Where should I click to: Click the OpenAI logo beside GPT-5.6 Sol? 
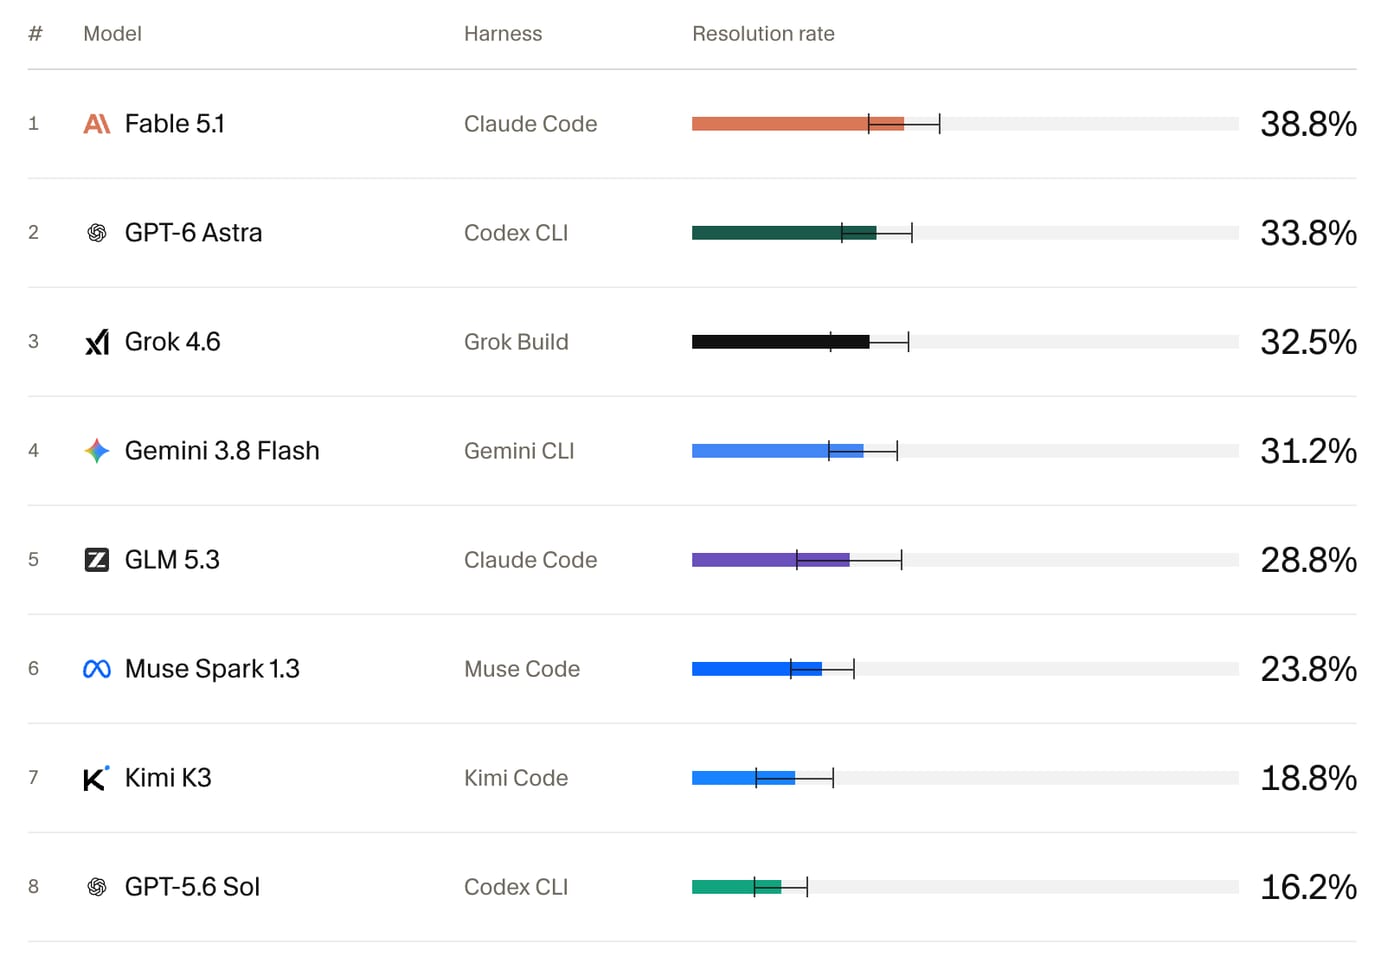pos(97,887)
